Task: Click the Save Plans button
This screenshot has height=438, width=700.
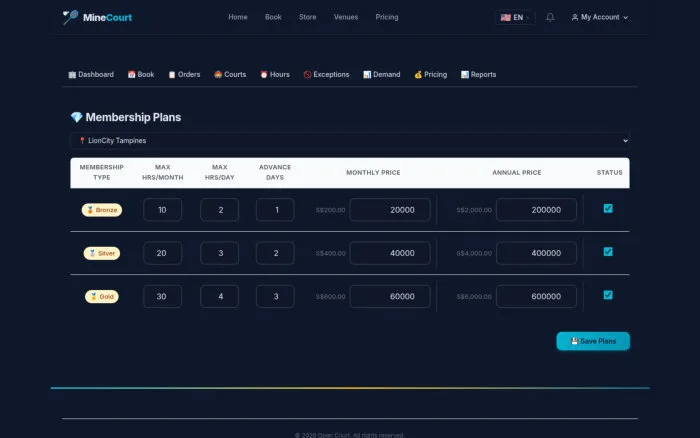Action: [x=593, y=341]
